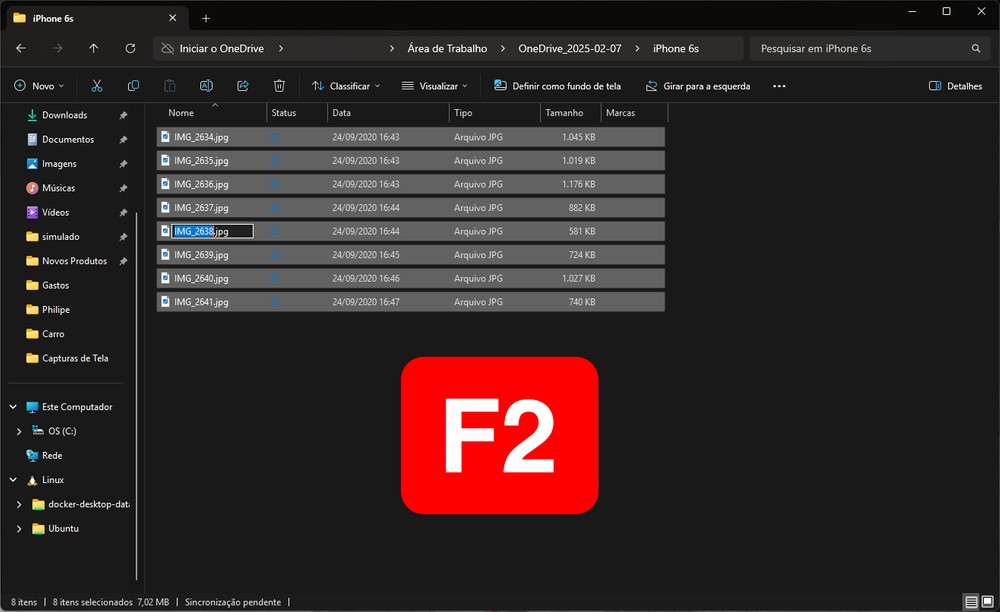Click the Delete trash icon
Image resolution: width=1000 pixels, height=612 pixels.
pyautogui.click(x=280, y=86)
